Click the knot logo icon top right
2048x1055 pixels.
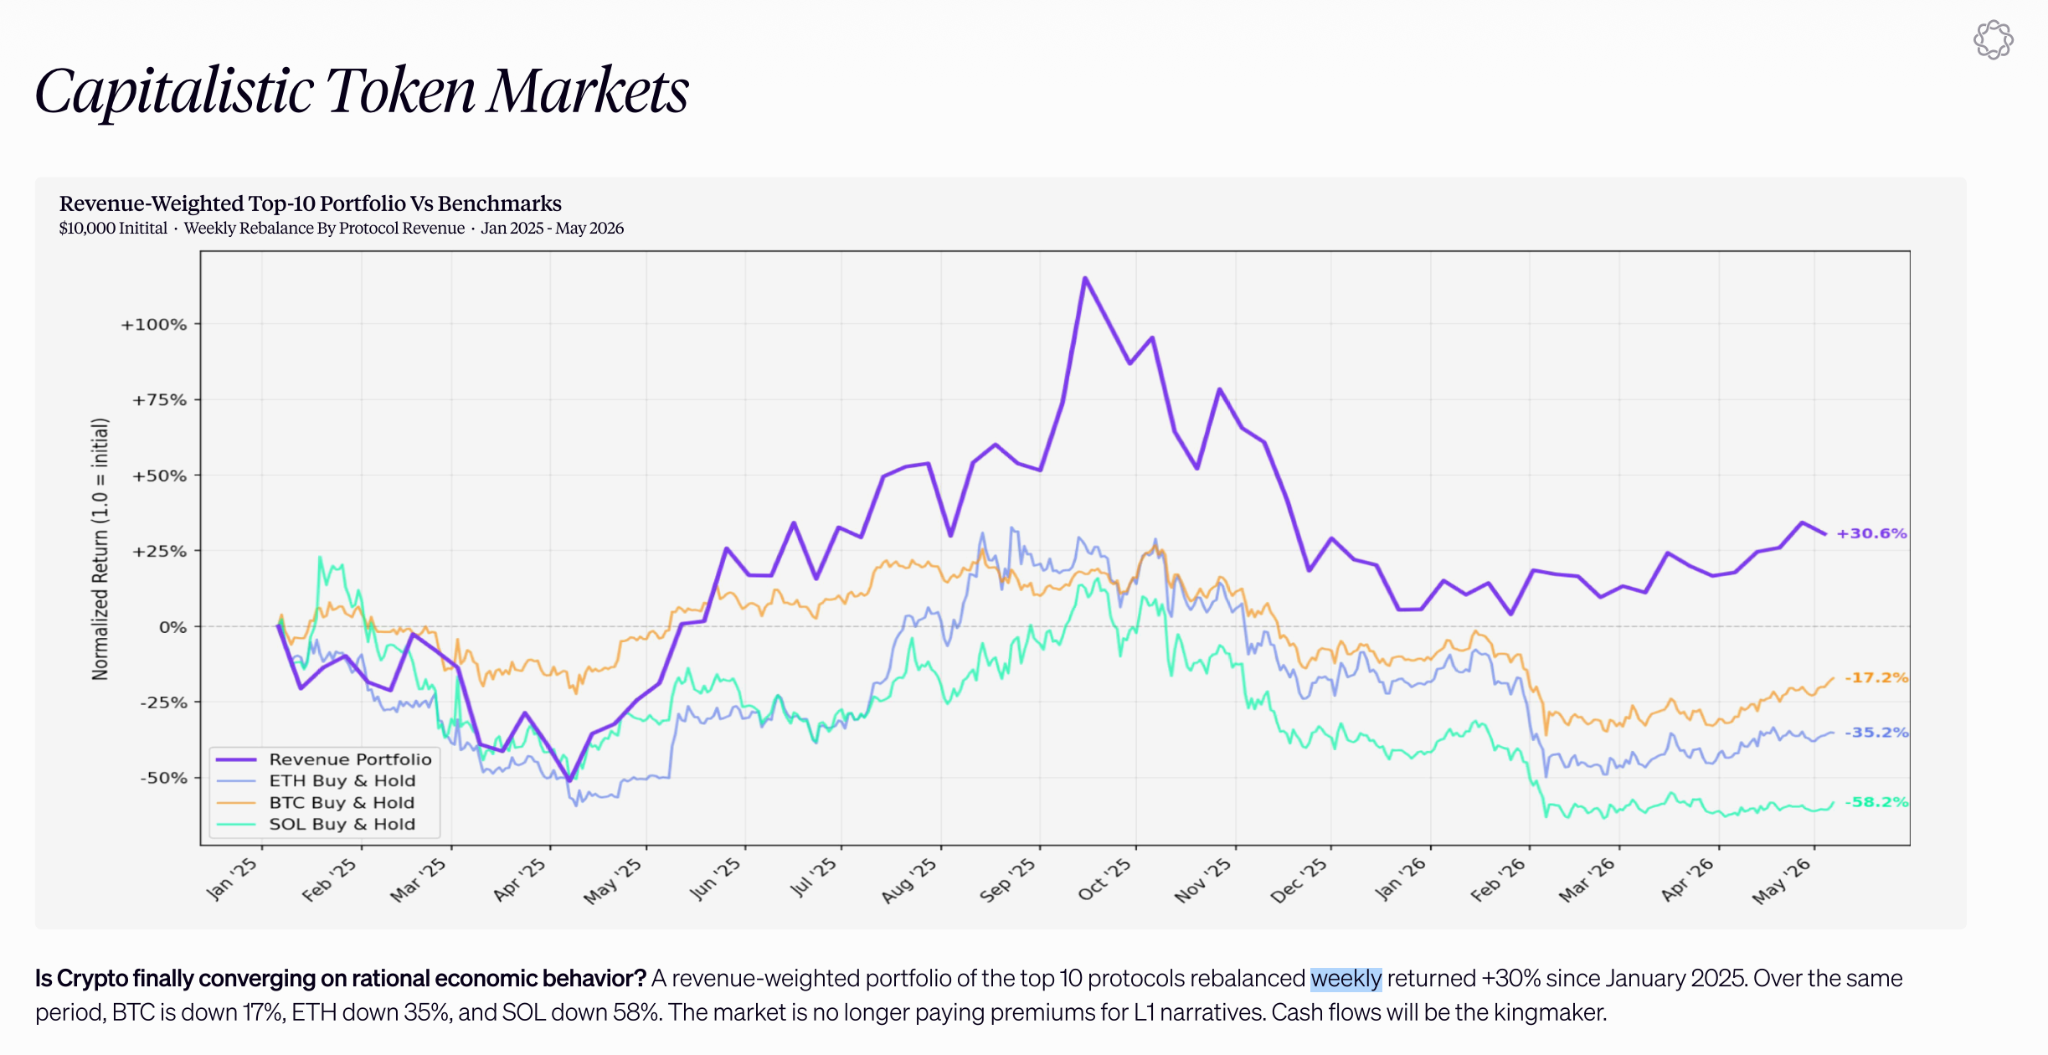1993,40
